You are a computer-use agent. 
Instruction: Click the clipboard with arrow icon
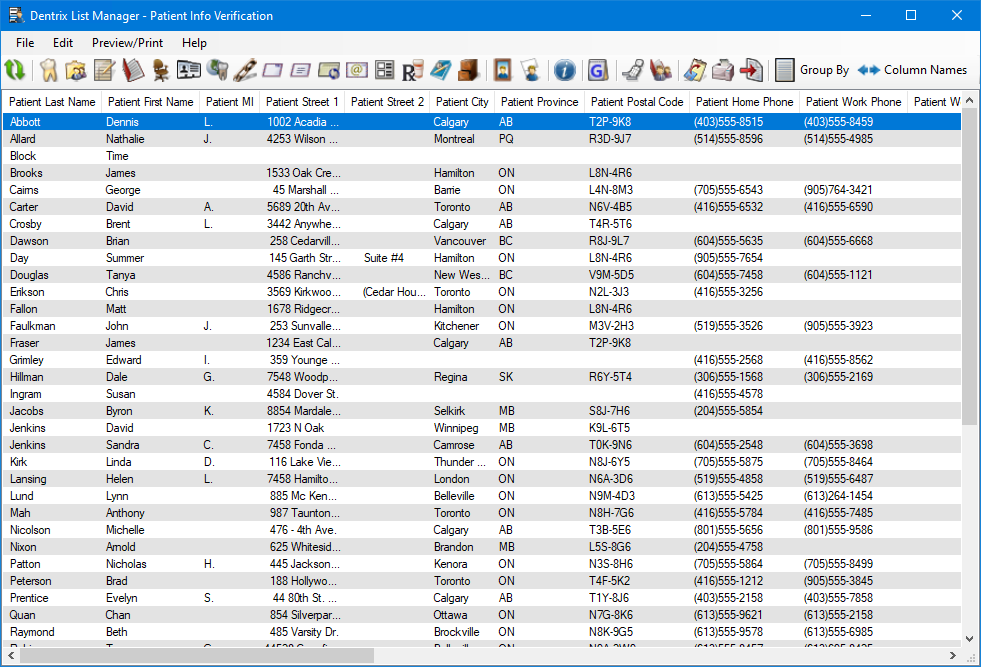point(694,69)
